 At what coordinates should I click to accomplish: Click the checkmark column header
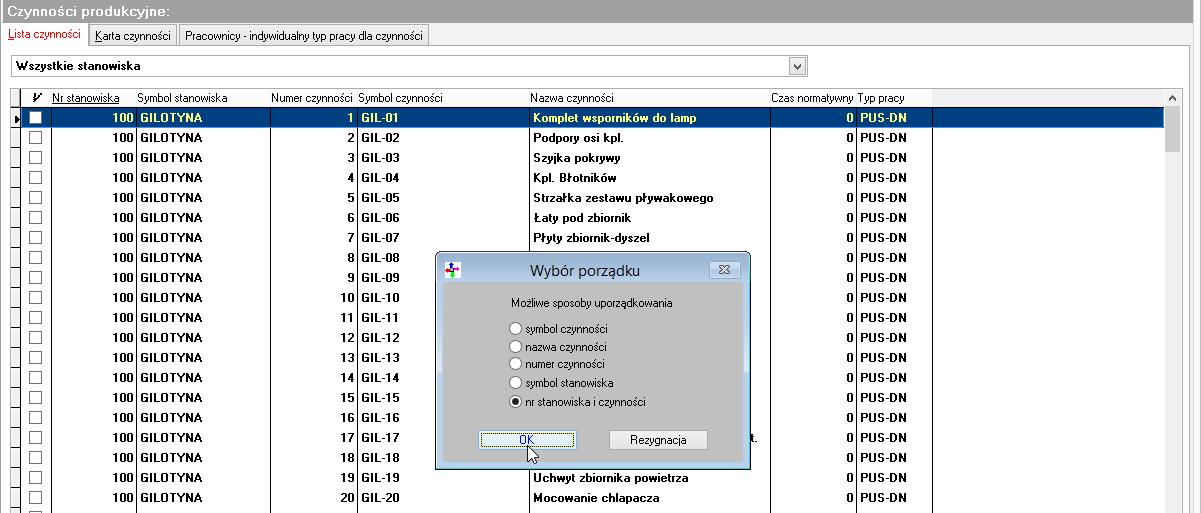point(36,98)
